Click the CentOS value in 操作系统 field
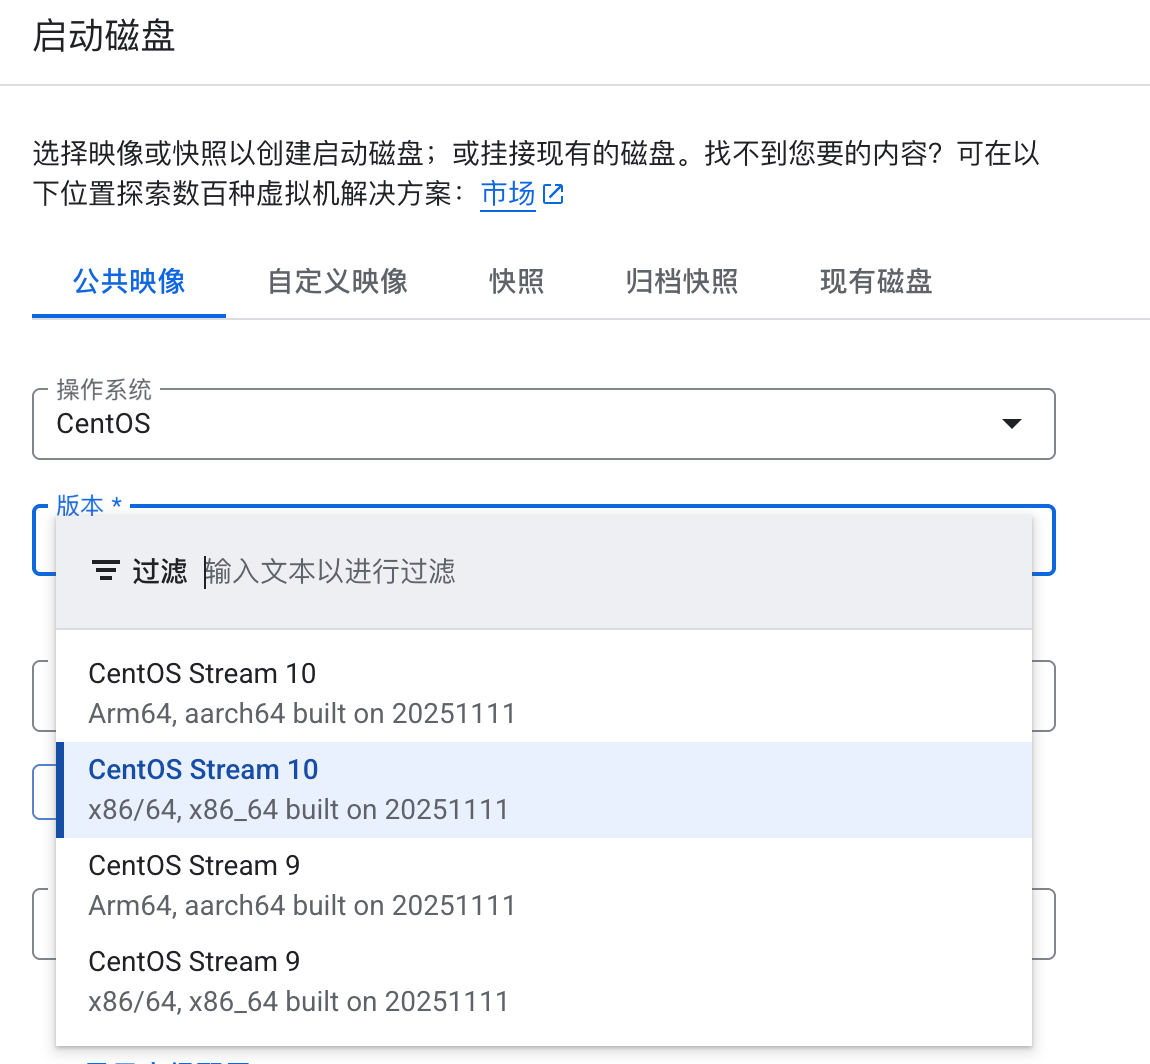Image resolution: width=1150 pixels, height=1064 pixels. coord(103,424)
